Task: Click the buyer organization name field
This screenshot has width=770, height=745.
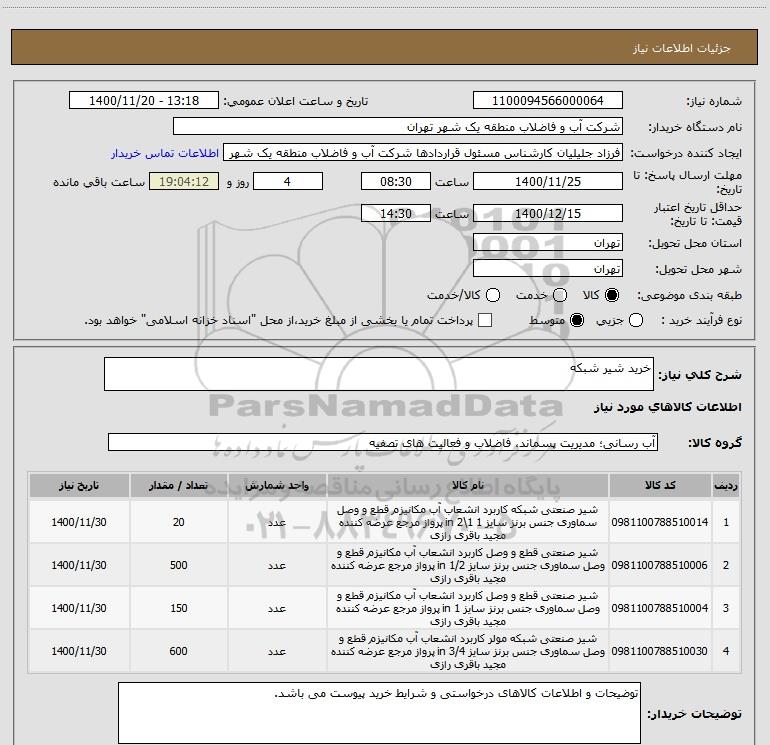Action: [x=398, y=127]
